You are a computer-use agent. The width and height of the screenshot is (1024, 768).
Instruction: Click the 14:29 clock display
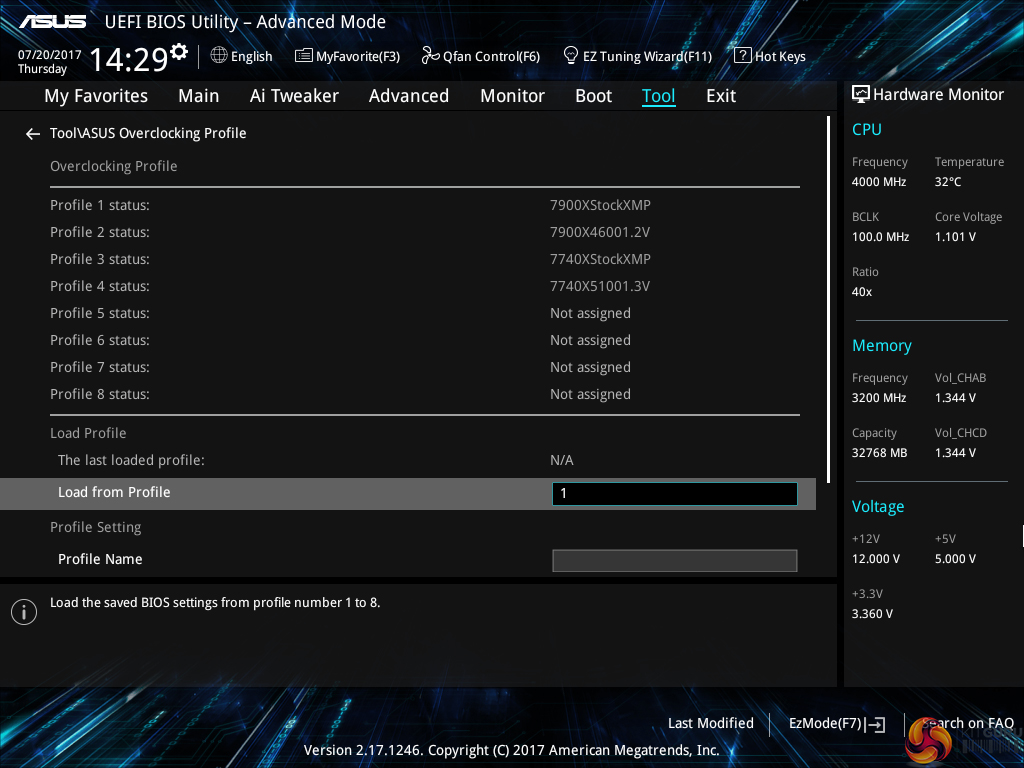tap(129, 59)
